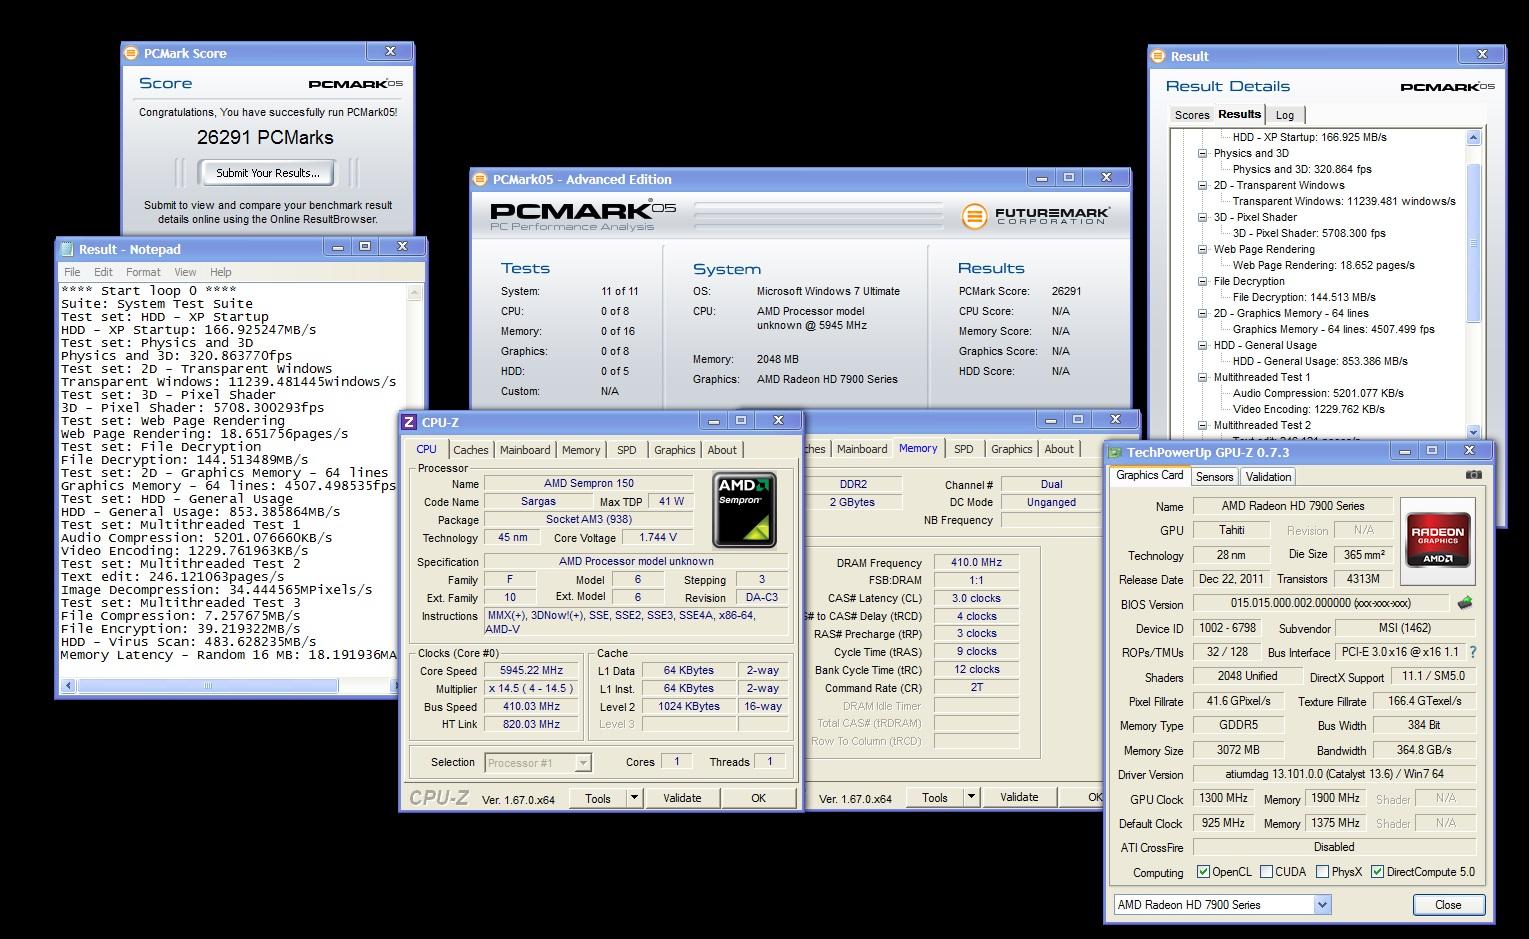Open the Notepad Format menu

(143, 272)
